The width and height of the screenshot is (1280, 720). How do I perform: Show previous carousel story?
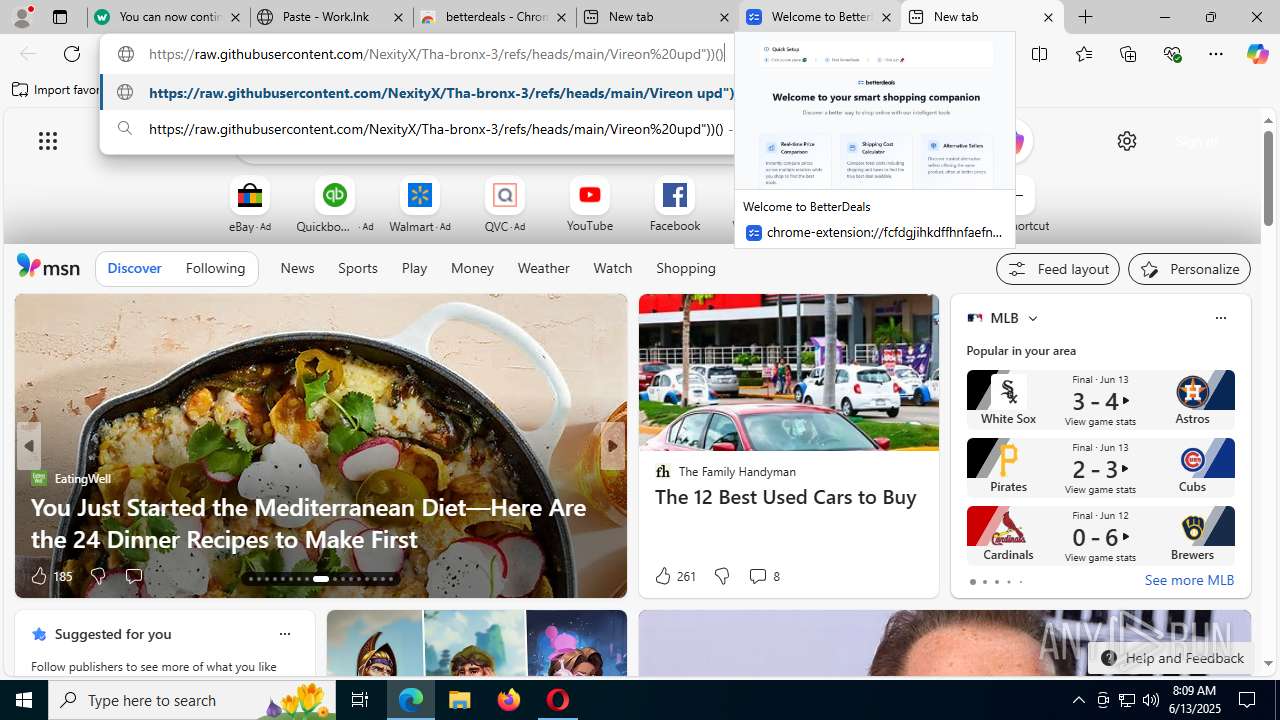coord(29,446)
